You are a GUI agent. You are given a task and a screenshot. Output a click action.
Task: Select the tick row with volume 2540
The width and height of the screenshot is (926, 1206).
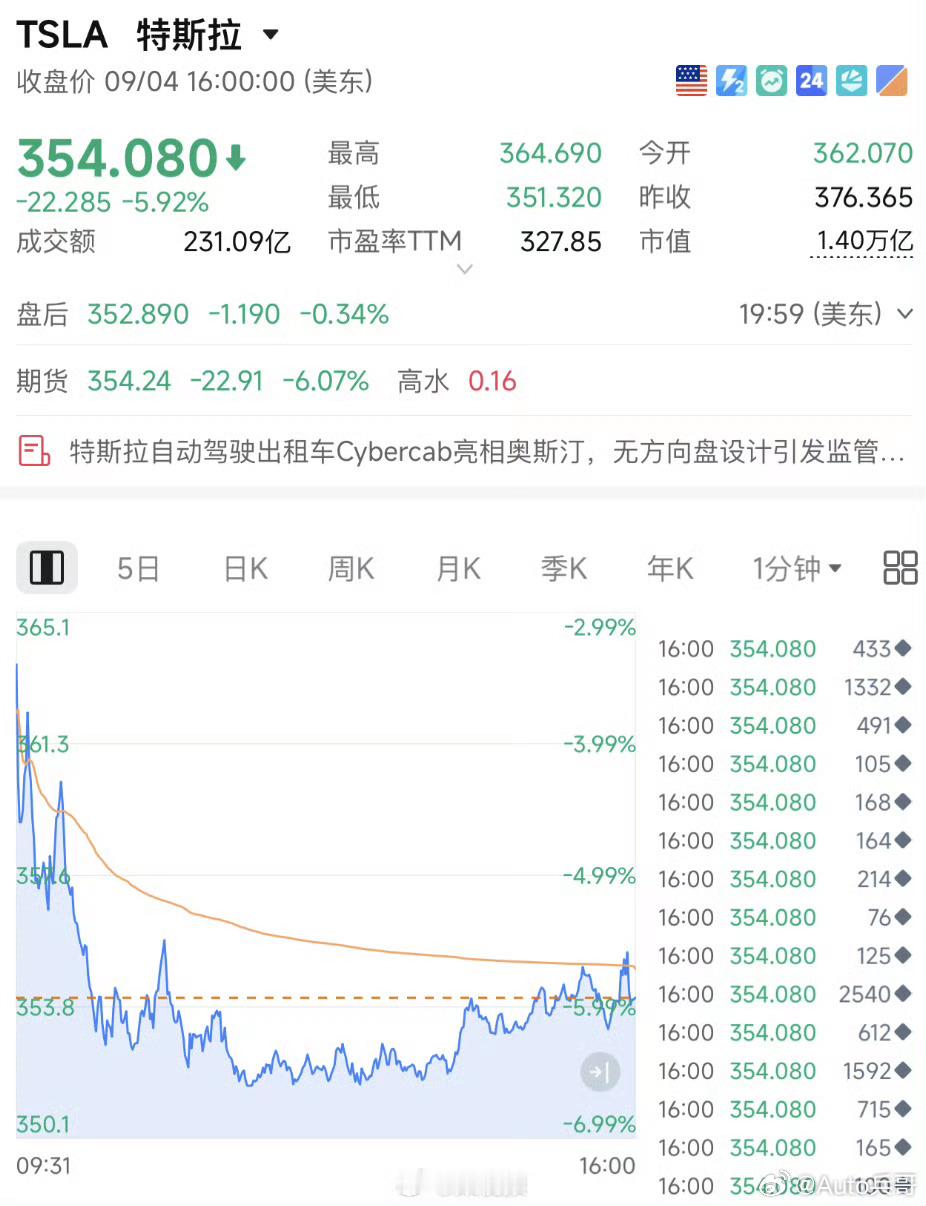pyautogui.click(x=784, y=994)
